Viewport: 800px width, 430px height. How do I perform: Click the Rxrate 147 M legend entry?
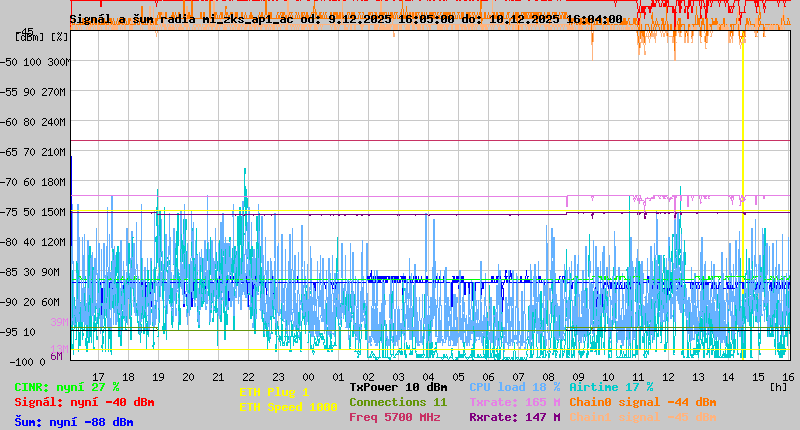click(x=515, y=417)
